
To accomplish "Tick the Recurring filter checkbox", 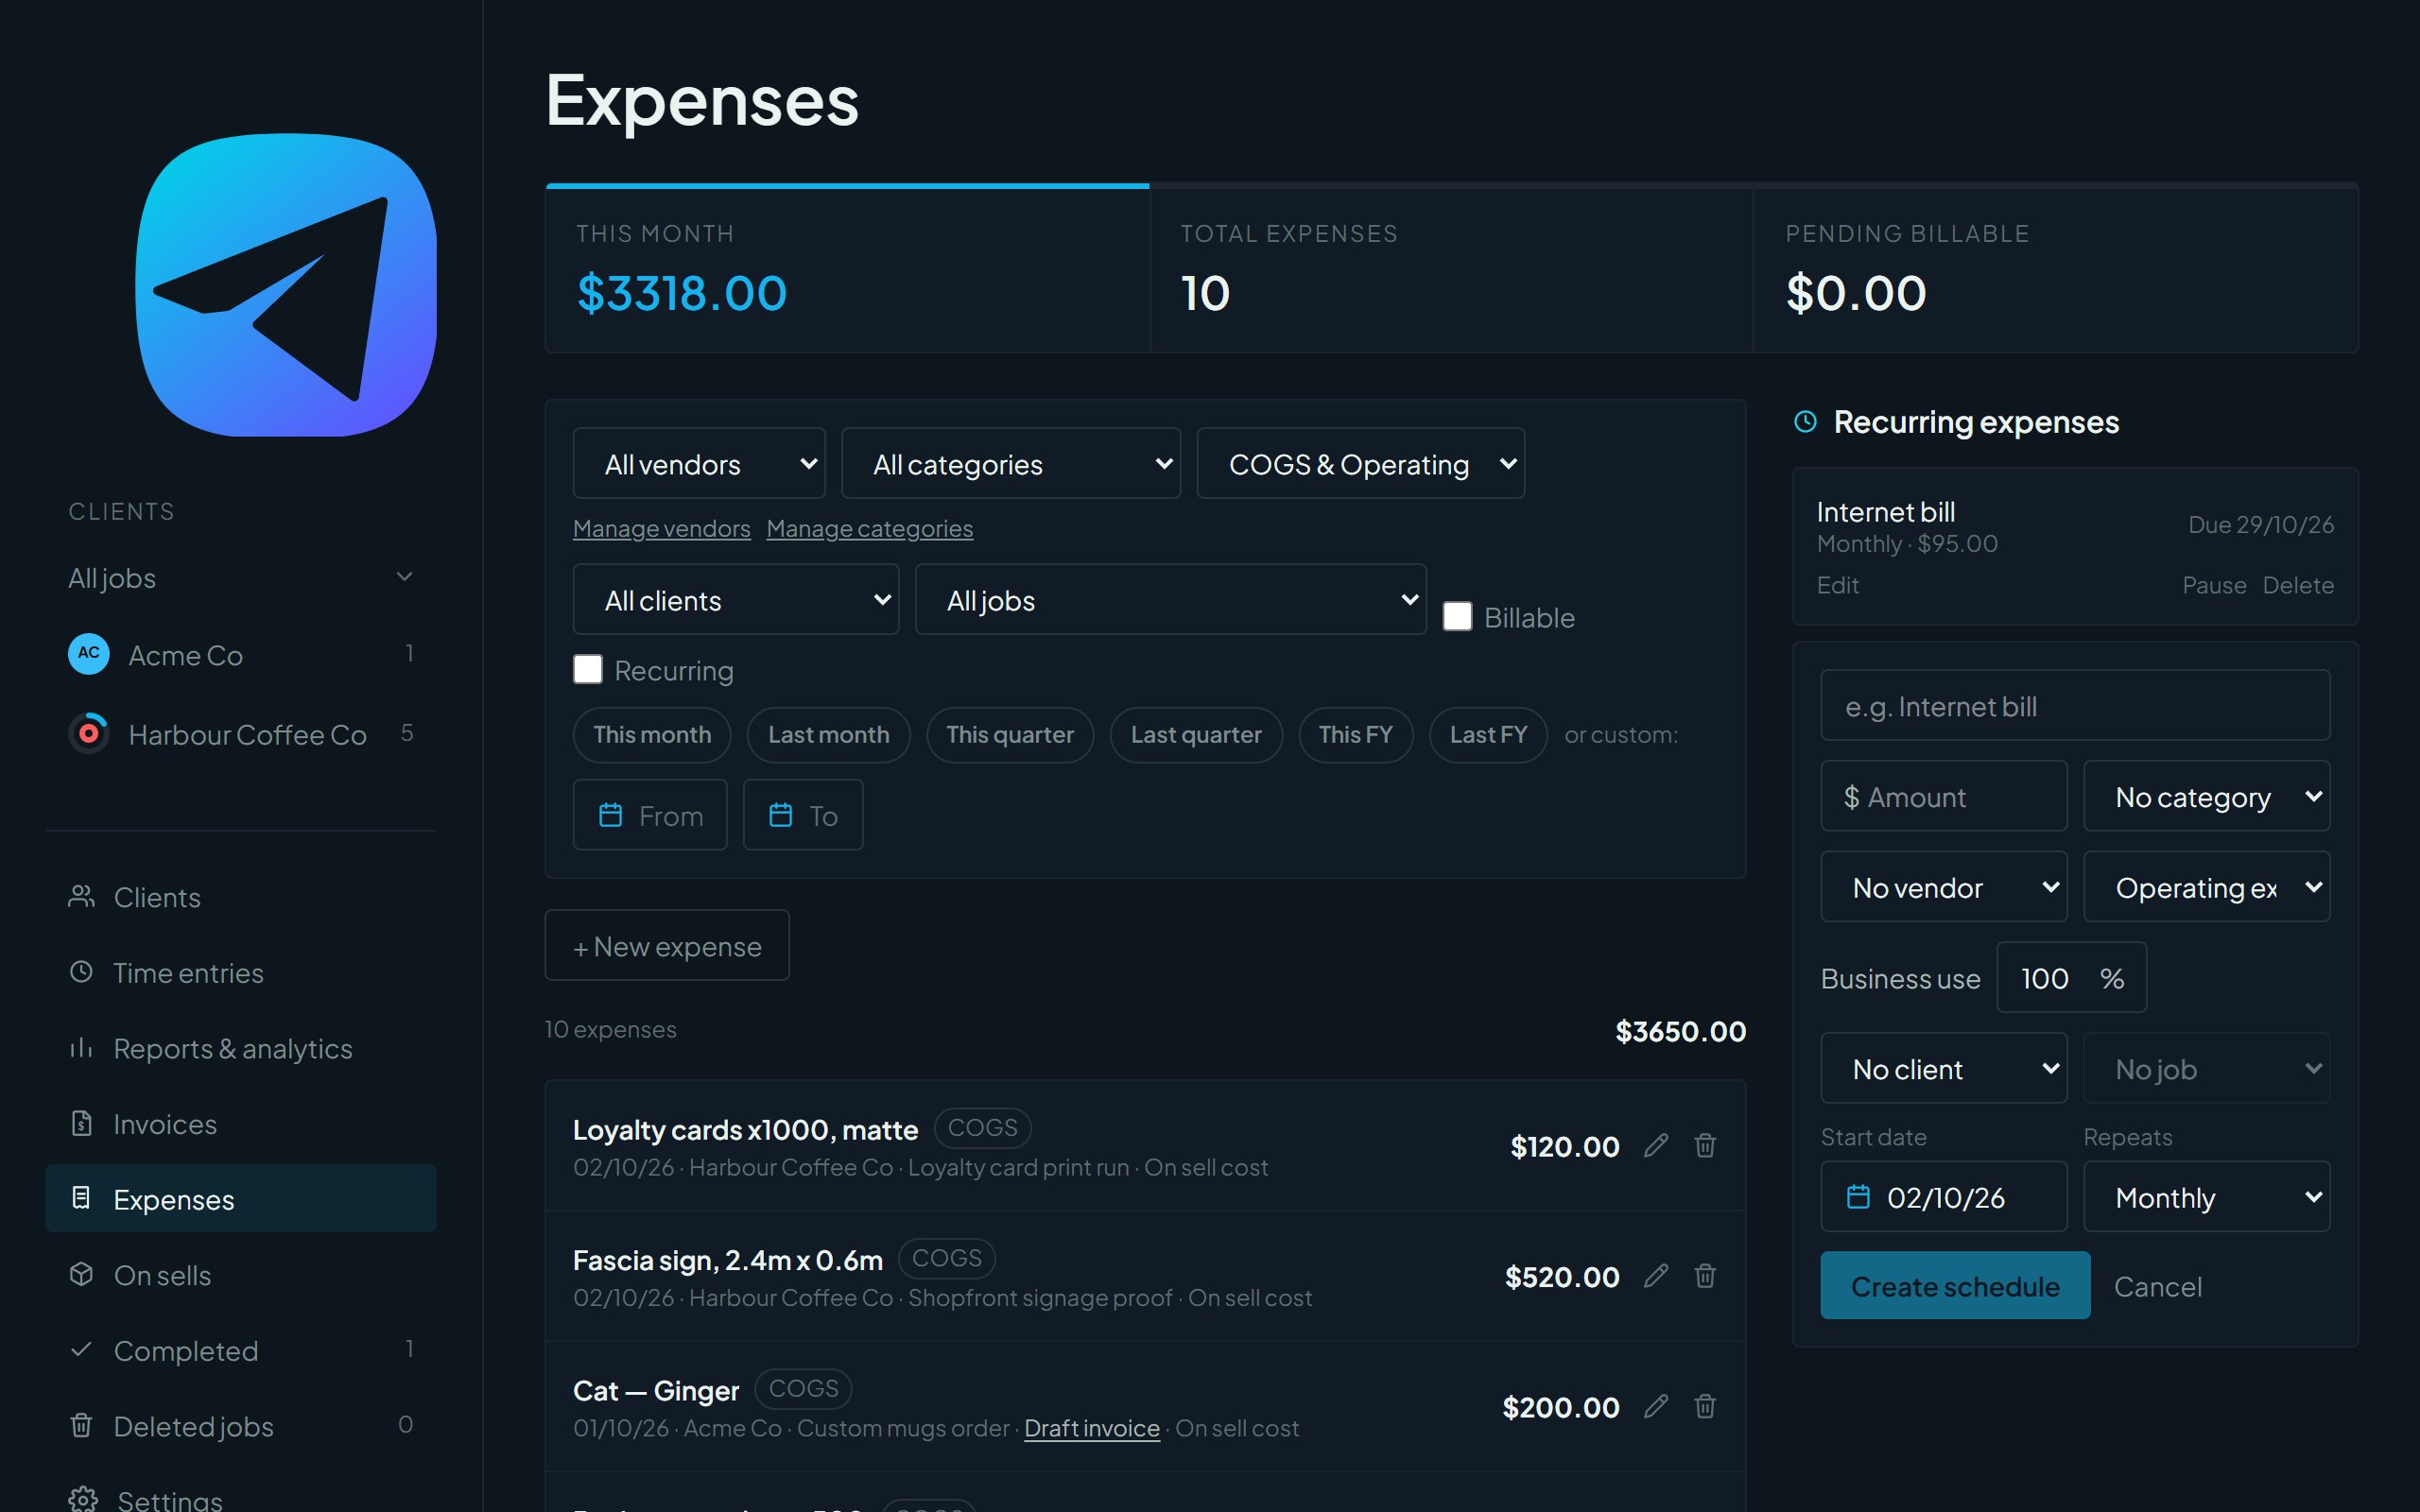I will [588, 669].
